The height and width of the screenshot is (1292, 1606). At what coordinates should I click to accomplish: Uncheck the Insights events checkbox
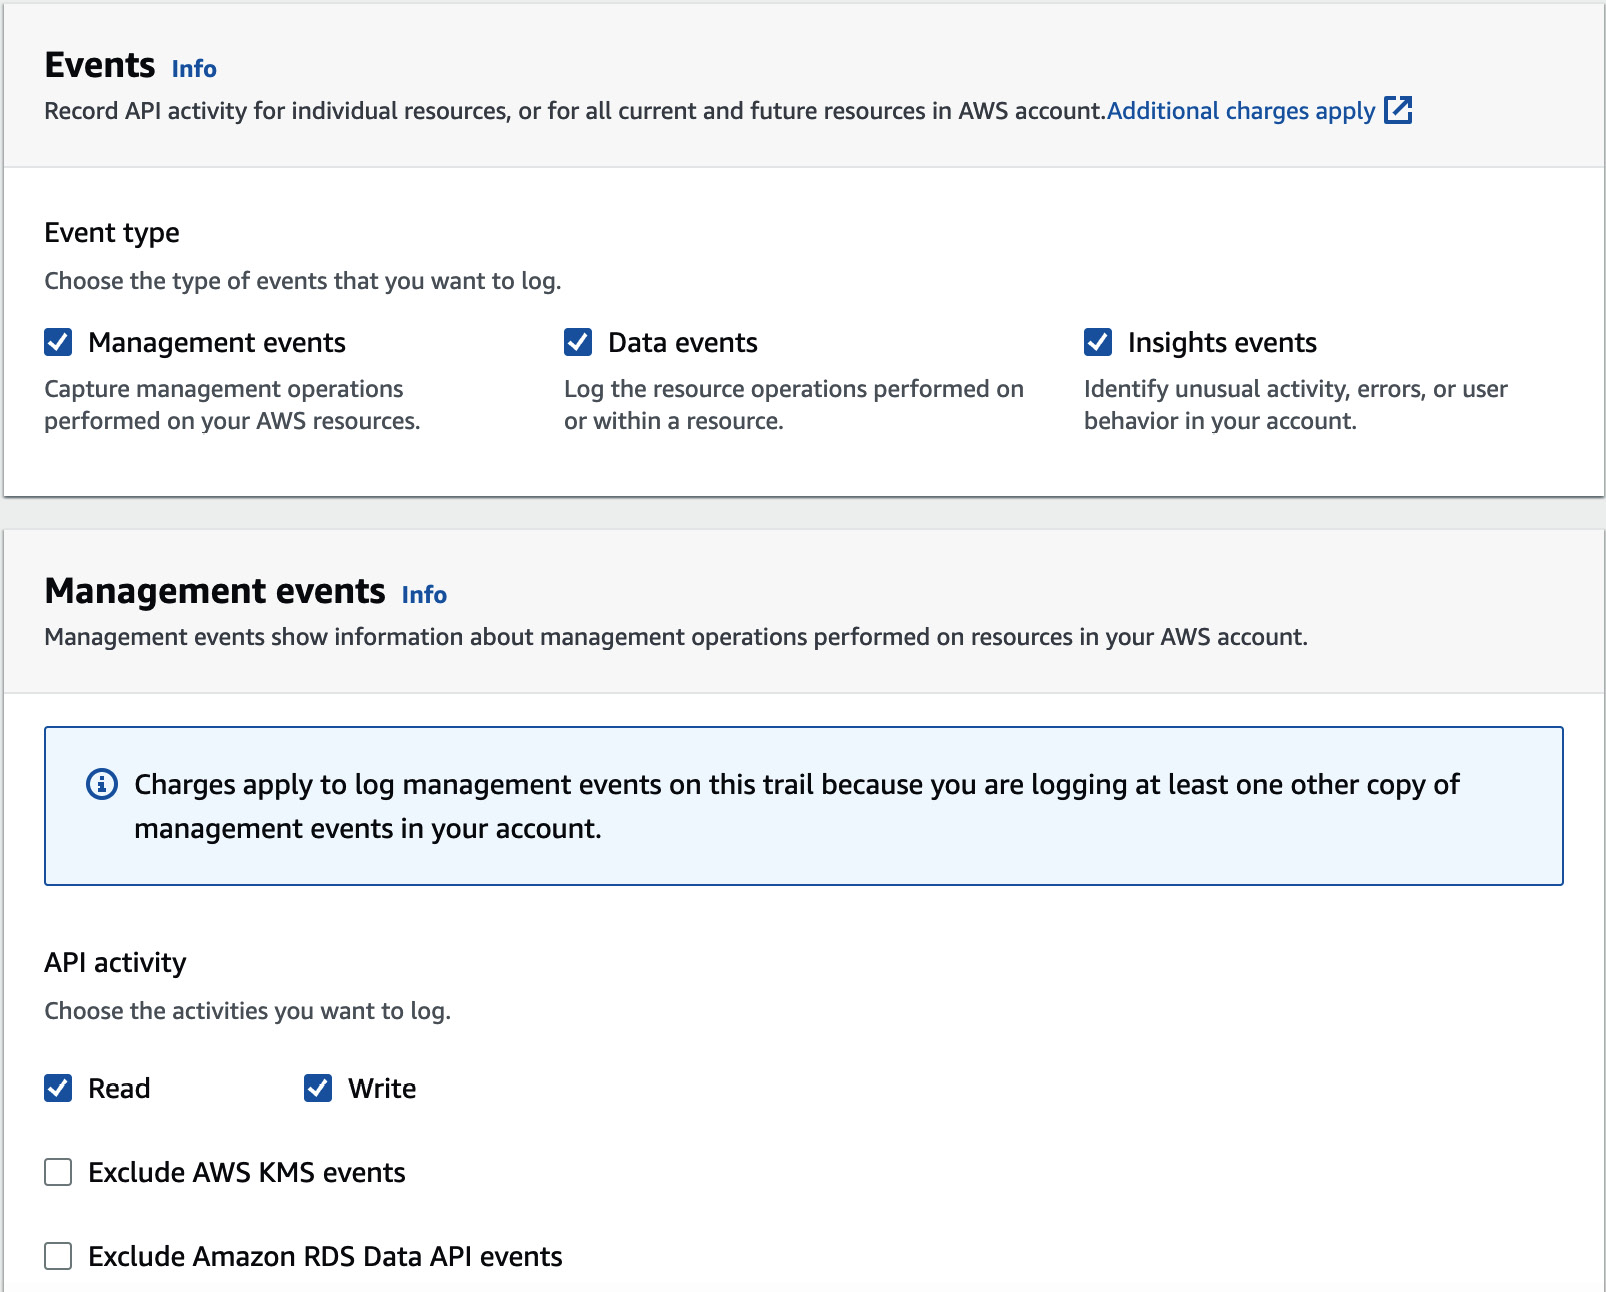[1098, 342]
